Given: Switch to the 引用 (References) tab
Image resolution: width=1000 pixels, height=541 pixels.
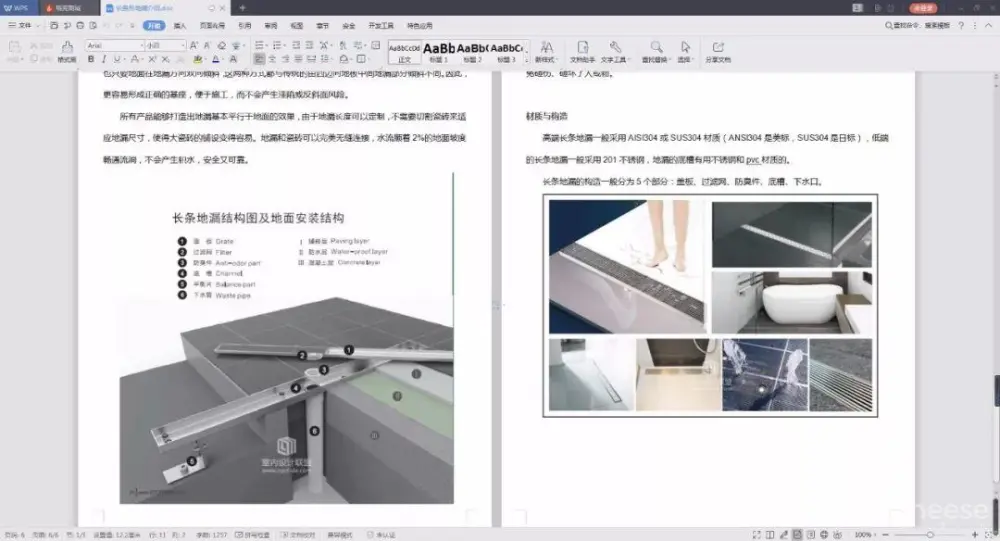Looking at the screenshot, I should pyautogui.click(x=245, y=26).
